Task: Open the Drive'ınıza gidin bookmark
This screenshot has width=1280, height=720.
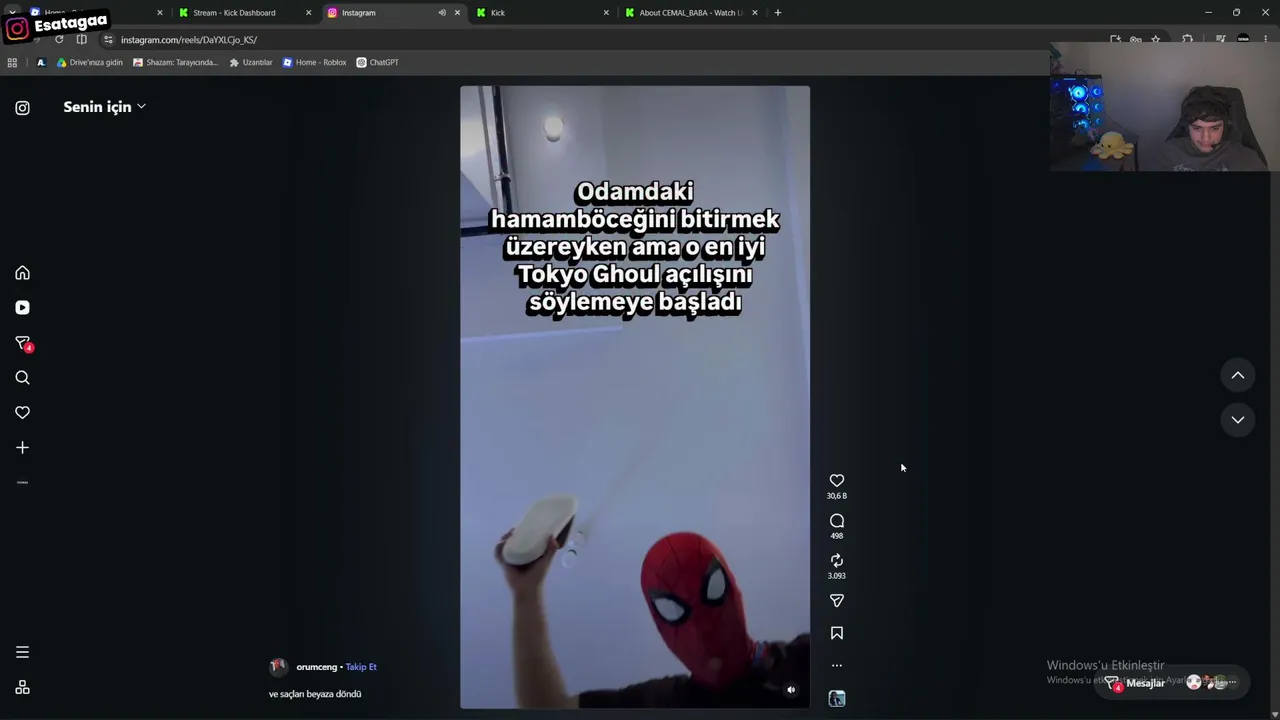Action: tap(90, 62)
